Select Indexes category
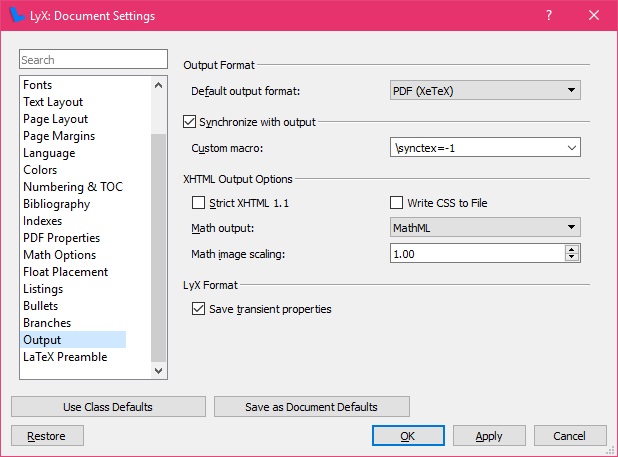Image resolution: width=618 pixels, height=457 pixels. click(x=43, y=221)
